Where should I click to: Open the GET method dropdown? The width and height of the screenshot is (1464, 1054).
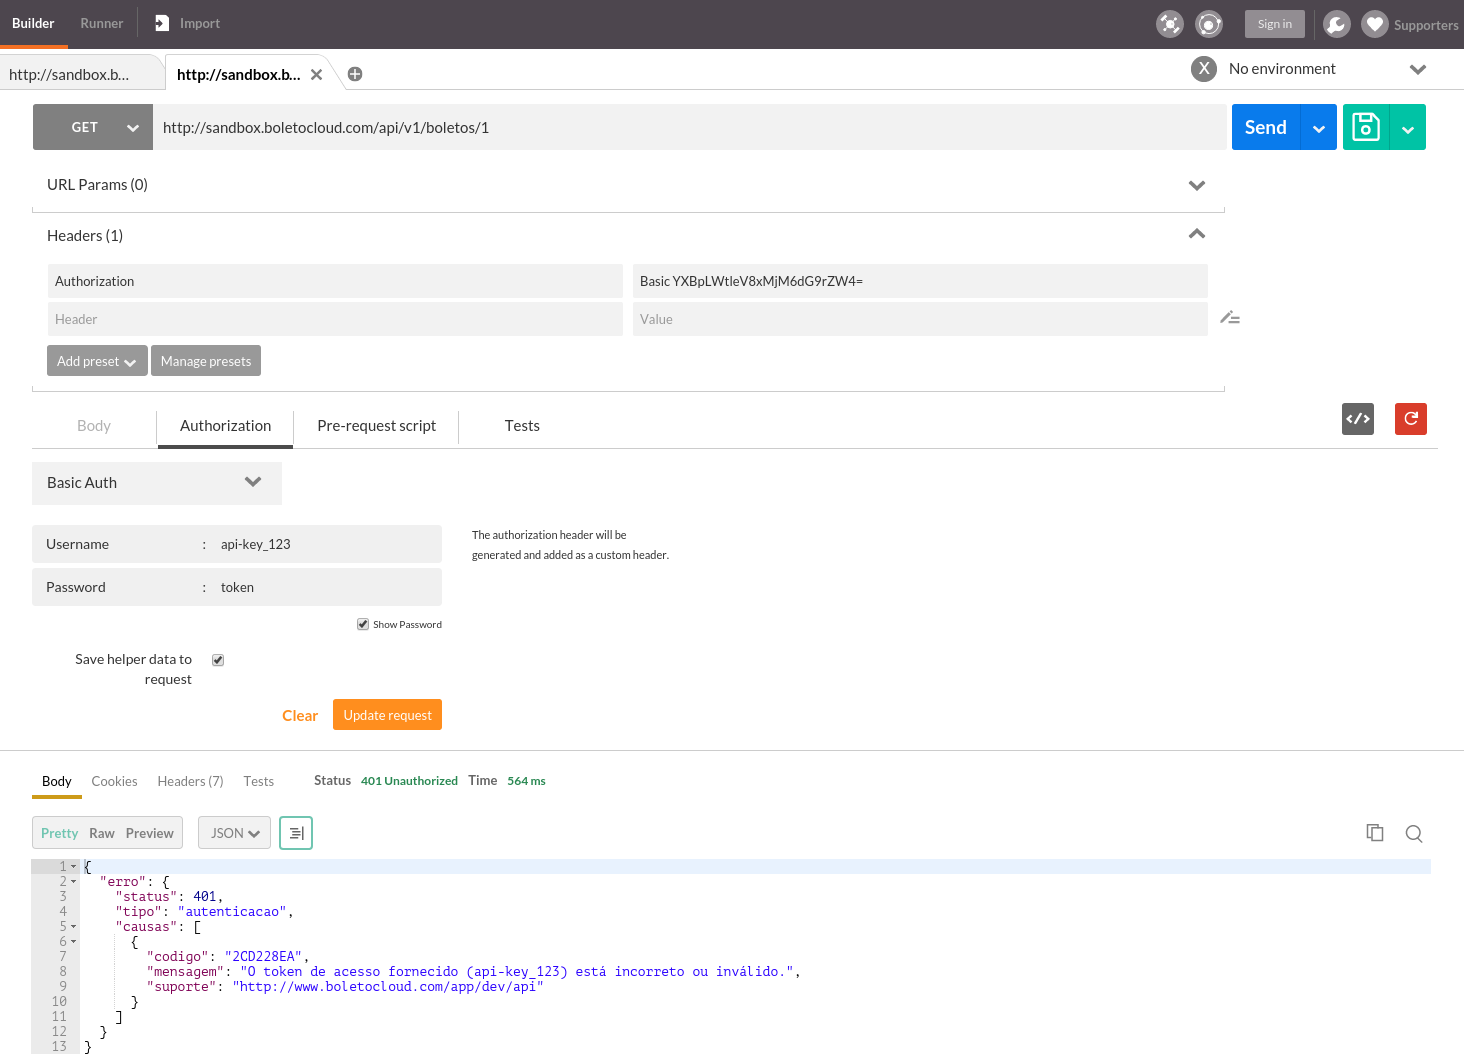93,127
